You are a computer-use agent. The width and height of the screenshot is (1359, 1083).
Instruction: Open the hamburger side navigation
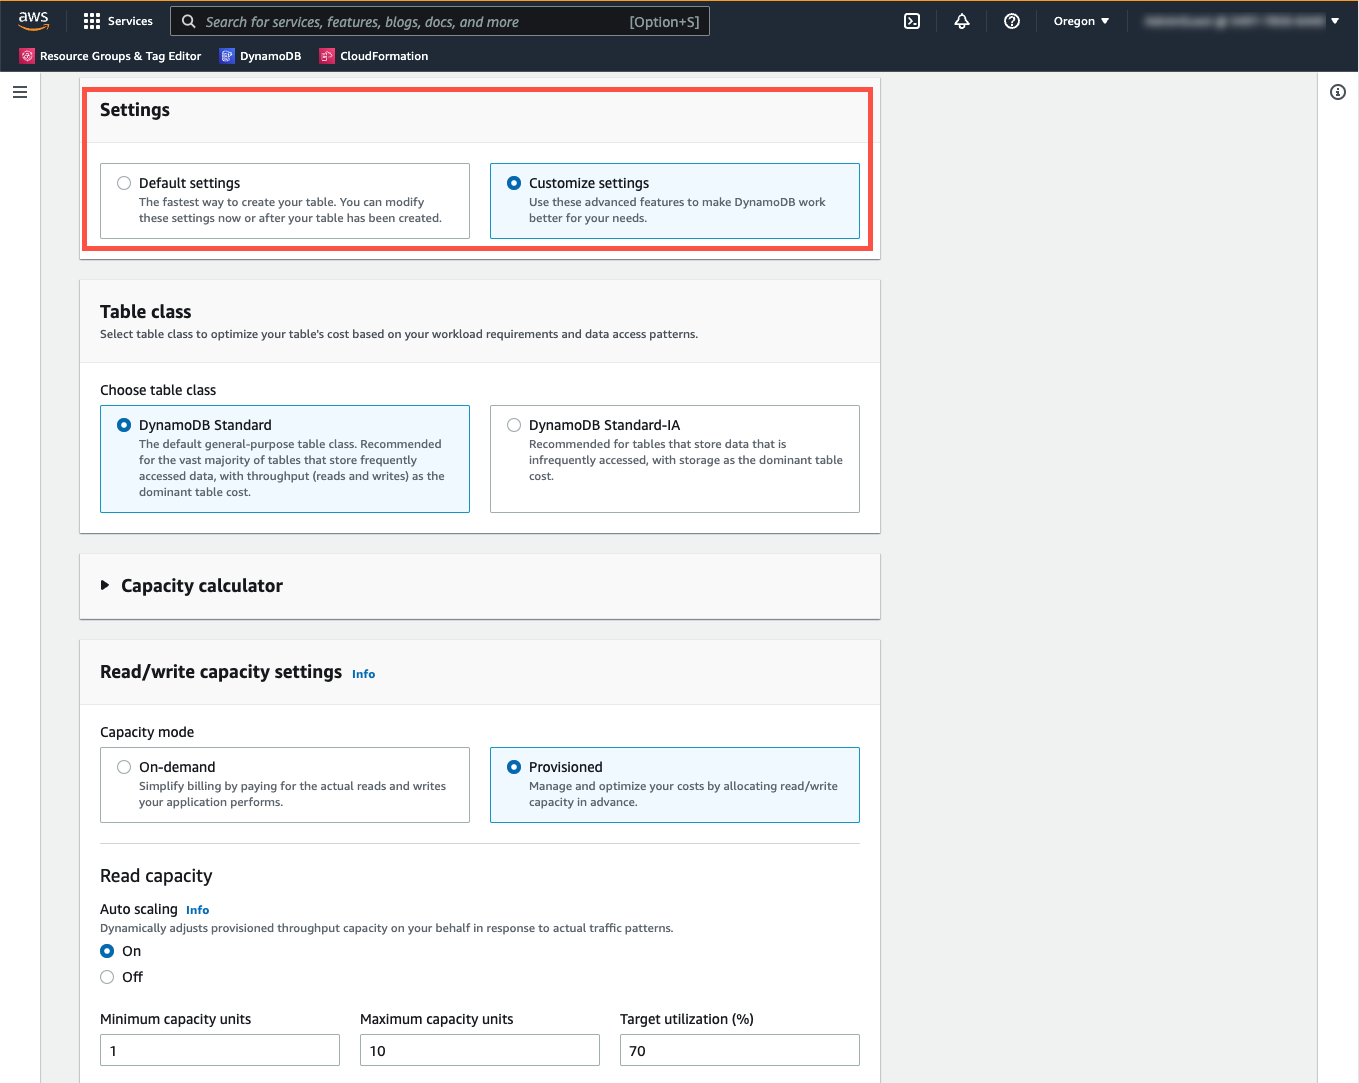click(x=20, y=92)
